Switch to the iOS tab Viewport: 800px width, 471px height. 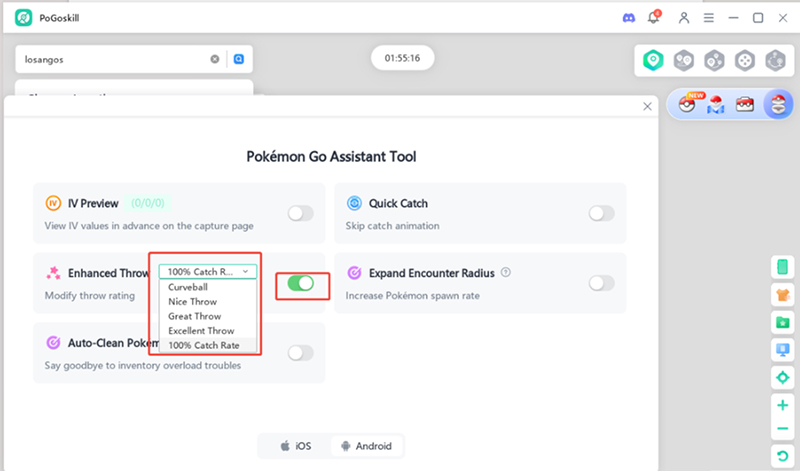point(295,446)
